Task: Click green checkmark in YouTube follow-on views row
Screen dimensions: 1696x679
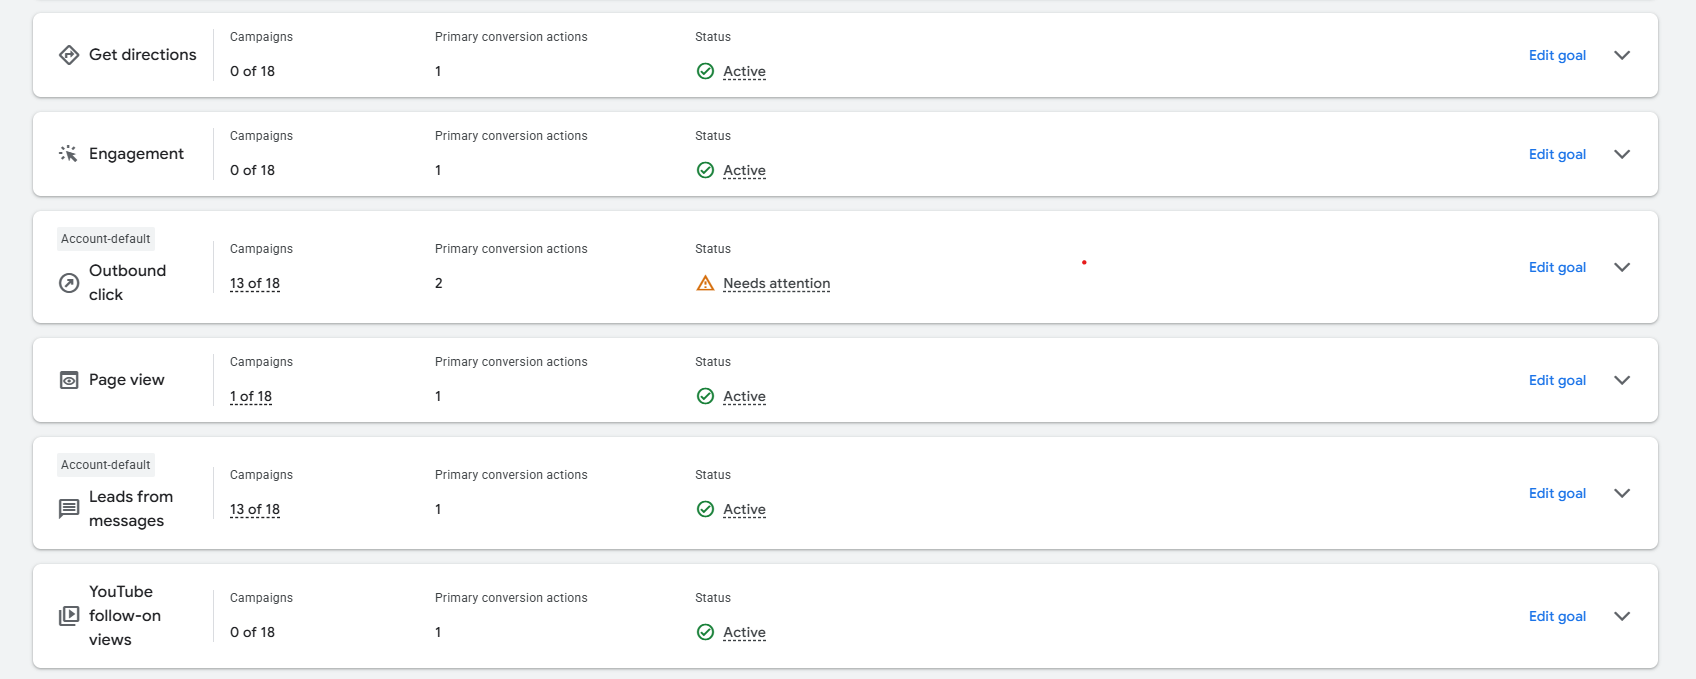Action: 705,632
